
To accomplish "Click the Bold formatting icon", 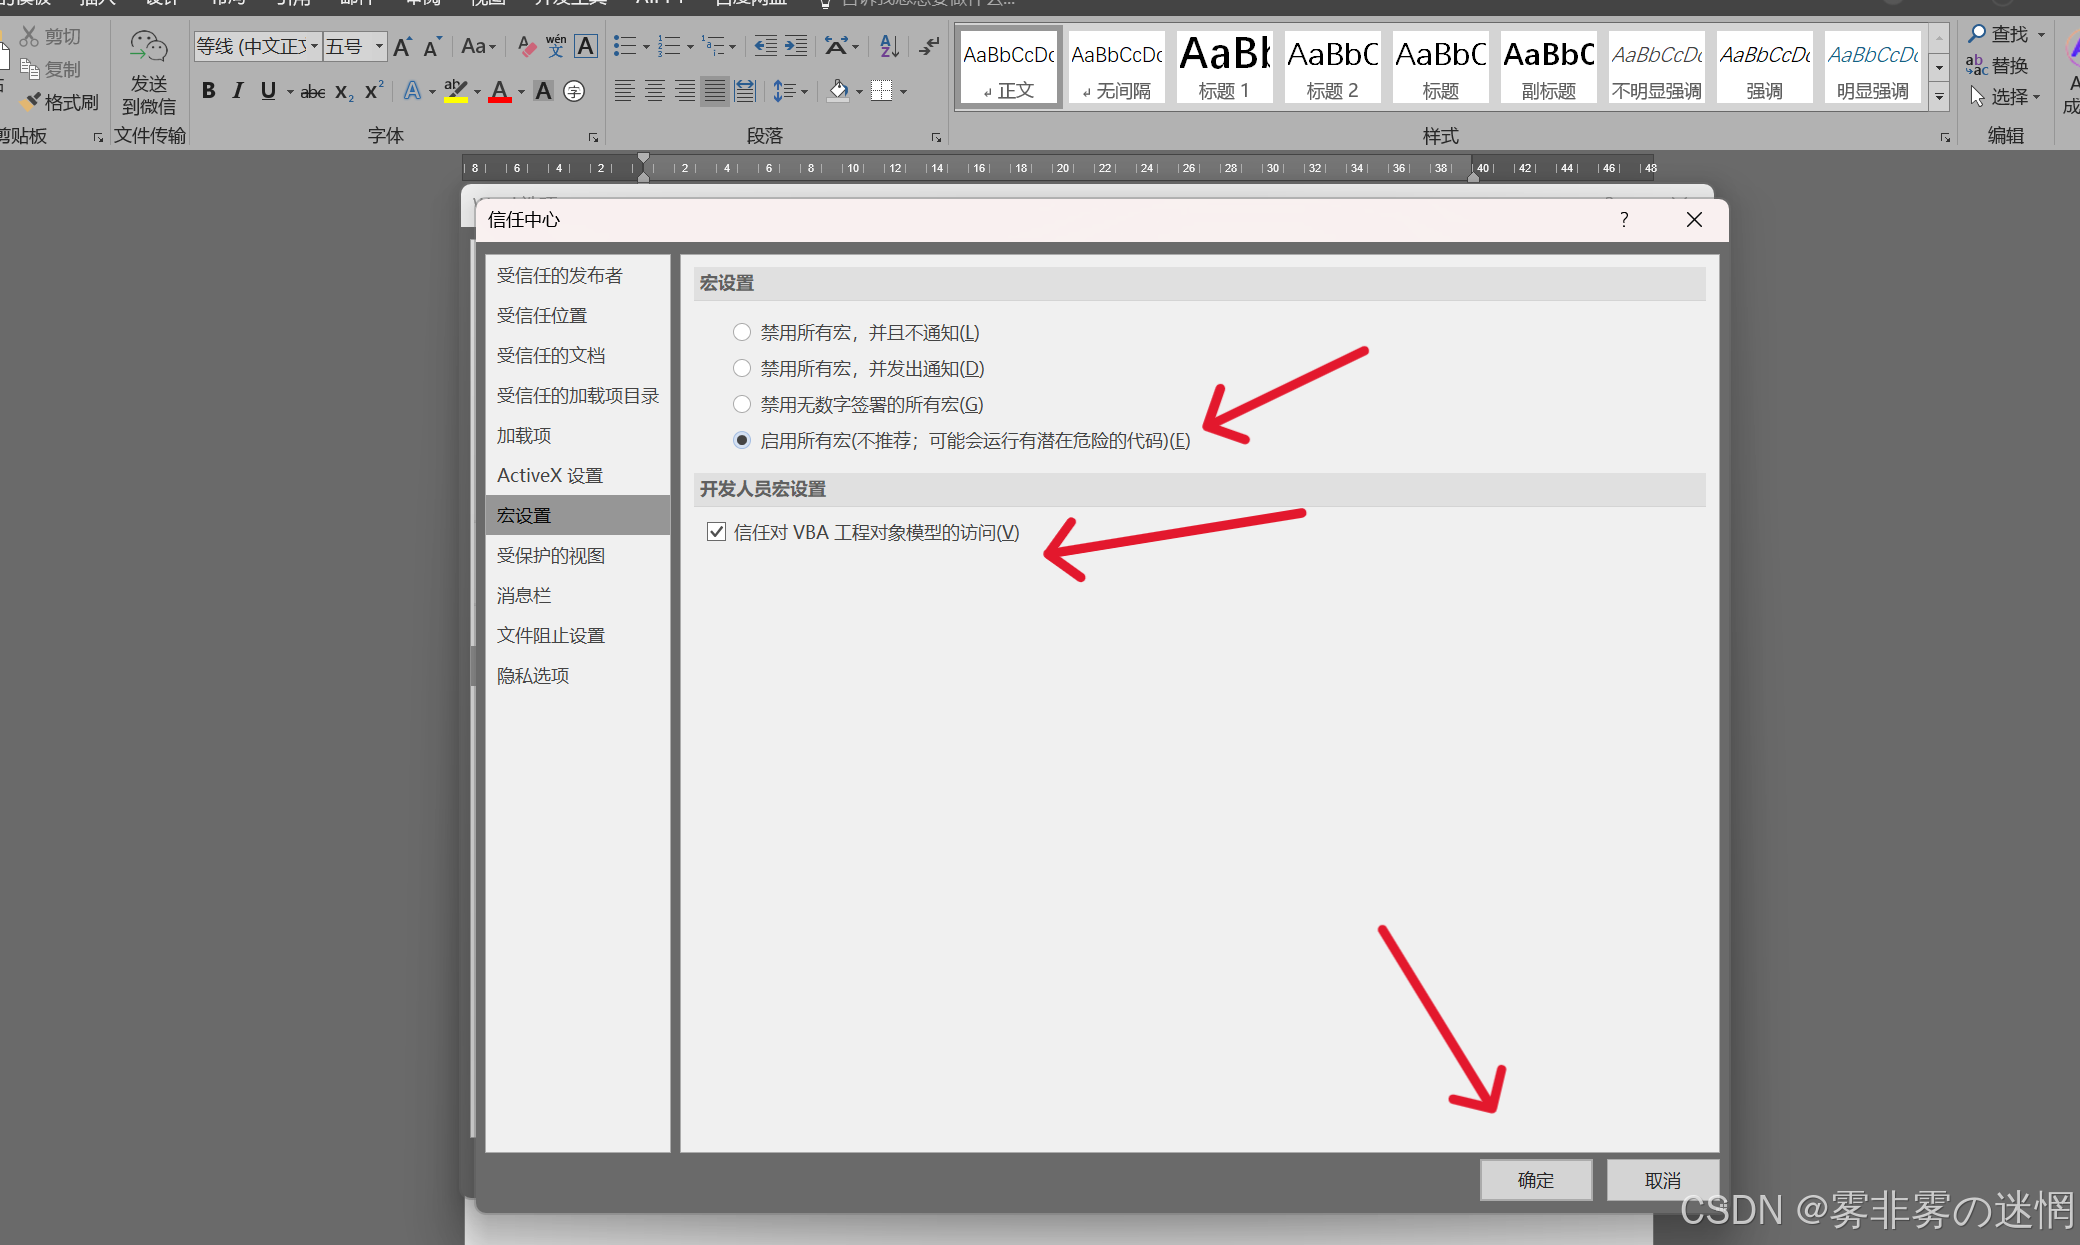I will [208, 91].
